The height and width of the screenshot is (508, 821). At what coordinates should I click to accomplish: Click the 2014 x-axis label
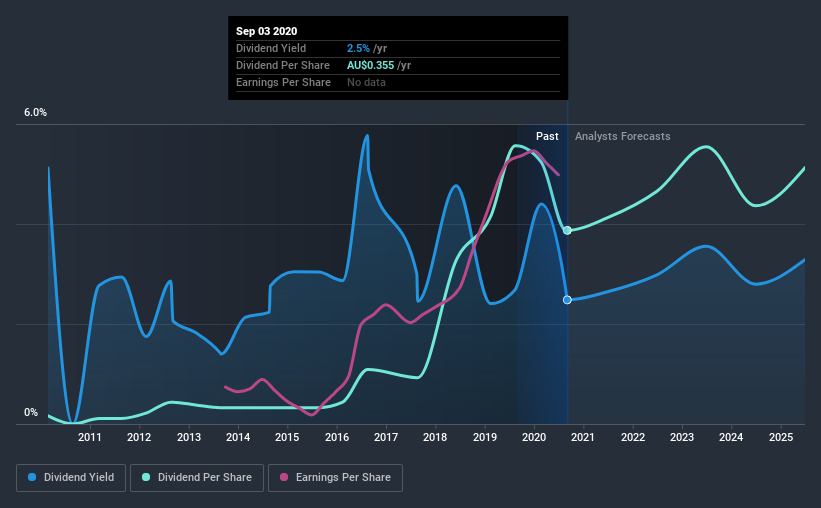click(x=238, y=437)
